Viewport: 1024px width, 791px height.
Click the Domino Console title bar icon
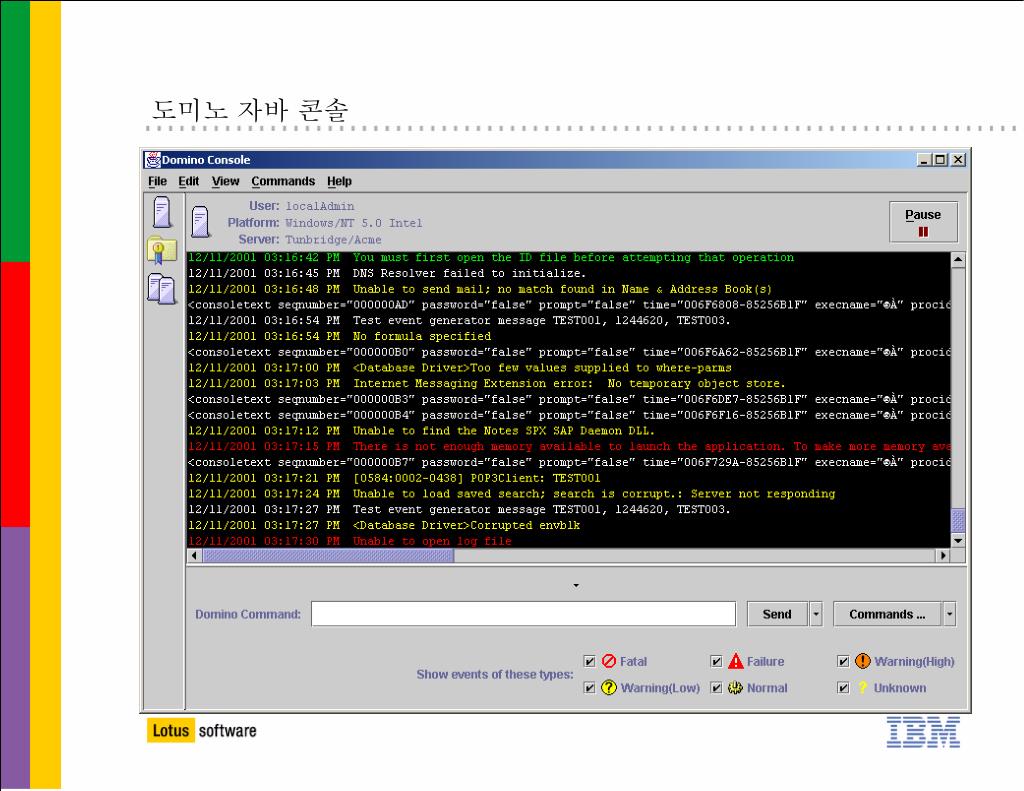(x=153, y=159)
